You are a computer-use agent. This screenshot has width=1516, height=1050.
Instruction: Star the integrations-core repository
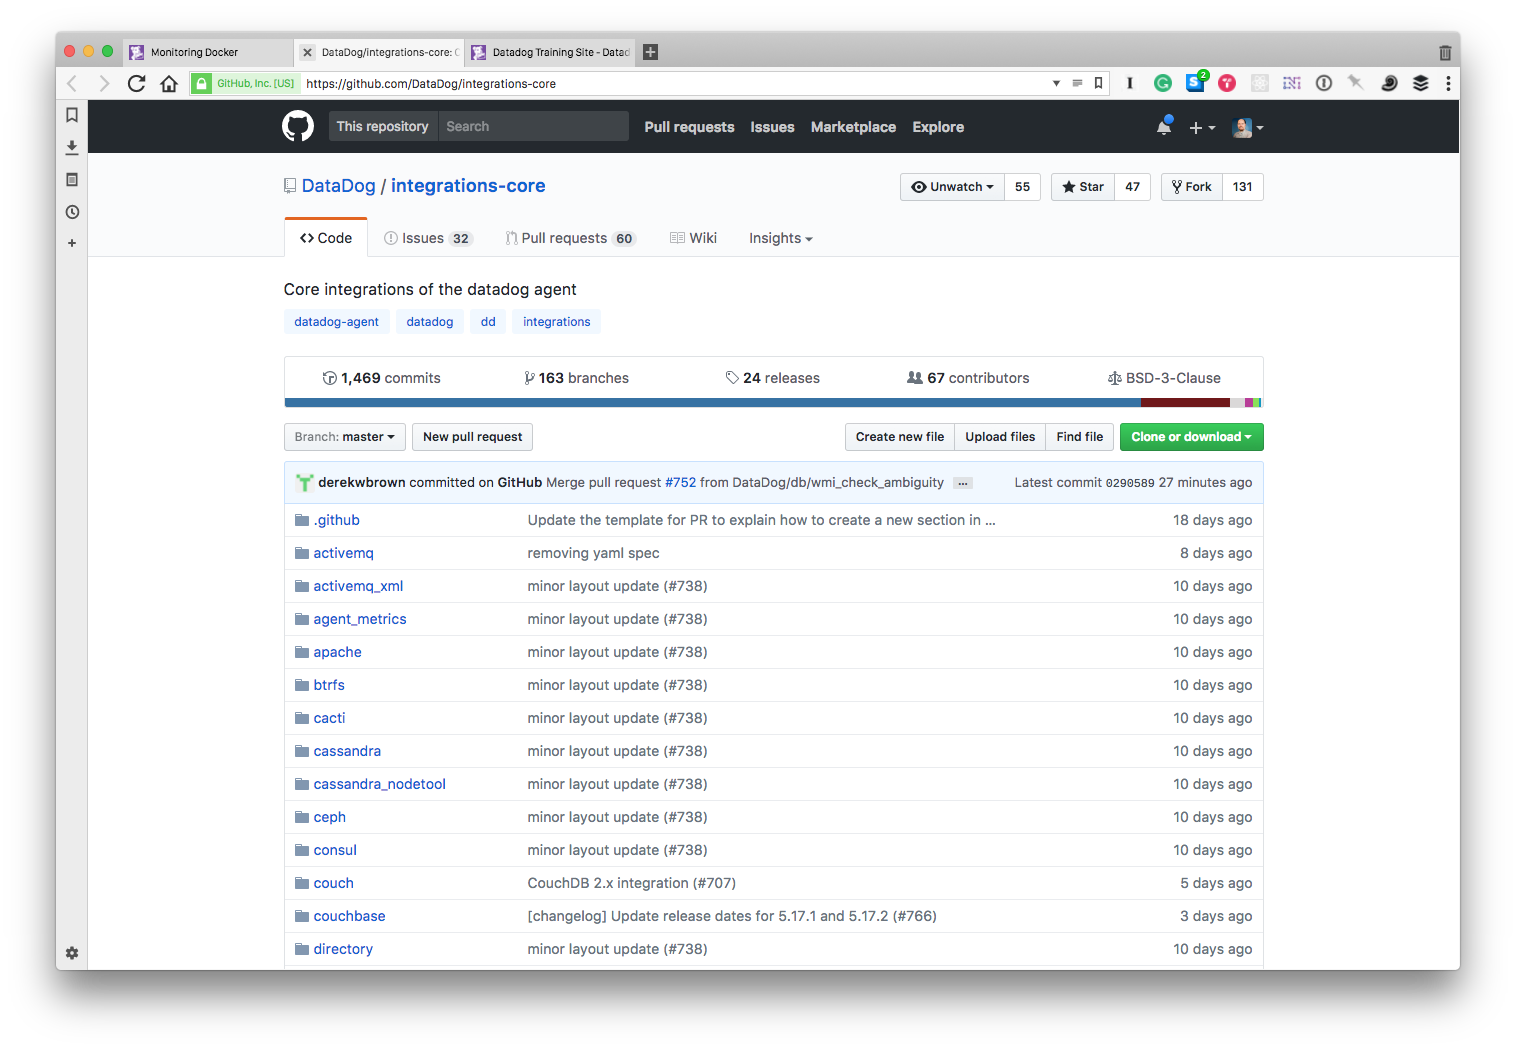1083,187
